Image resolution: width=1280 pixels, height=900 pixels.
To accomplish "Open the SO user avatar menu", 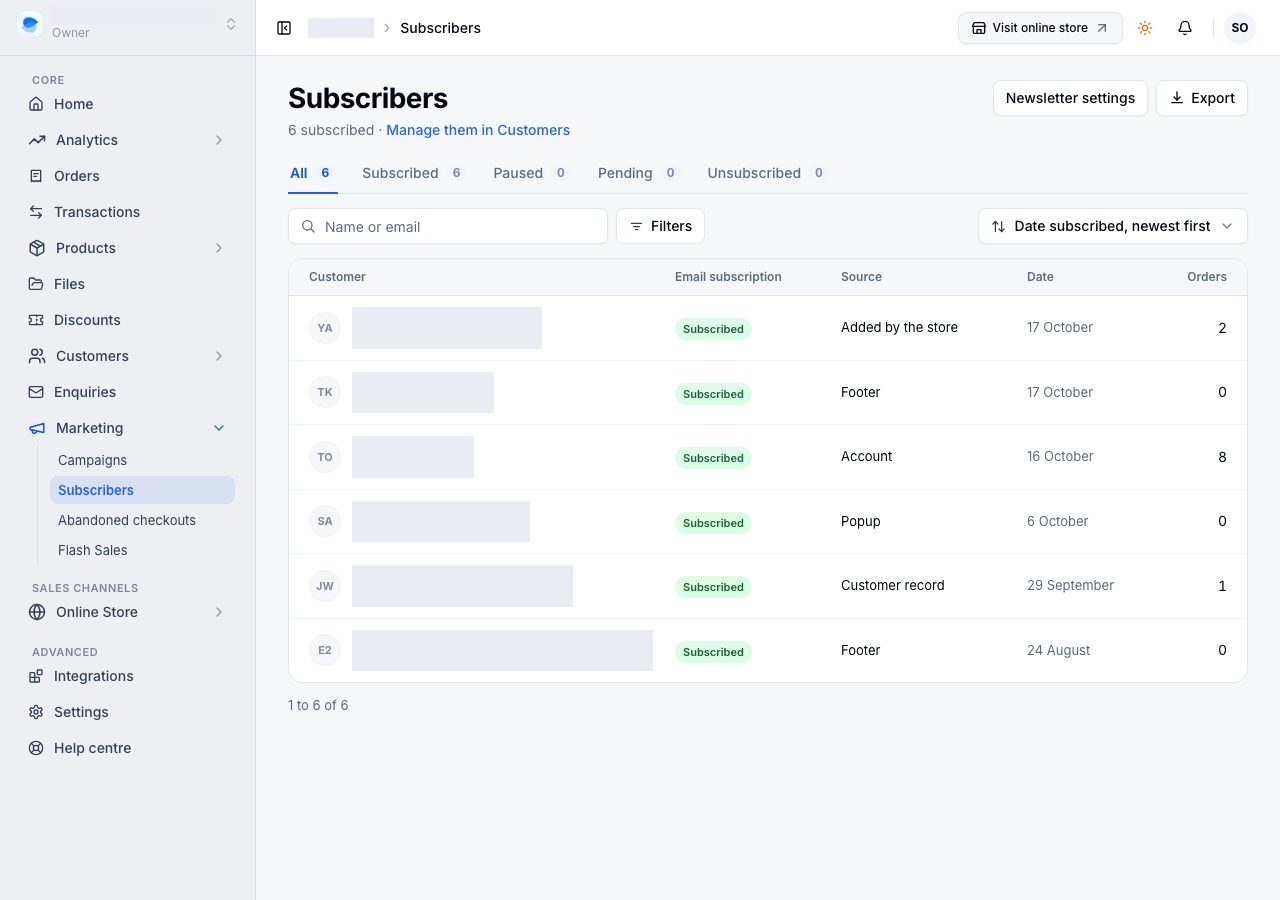I will (1240, 28).
